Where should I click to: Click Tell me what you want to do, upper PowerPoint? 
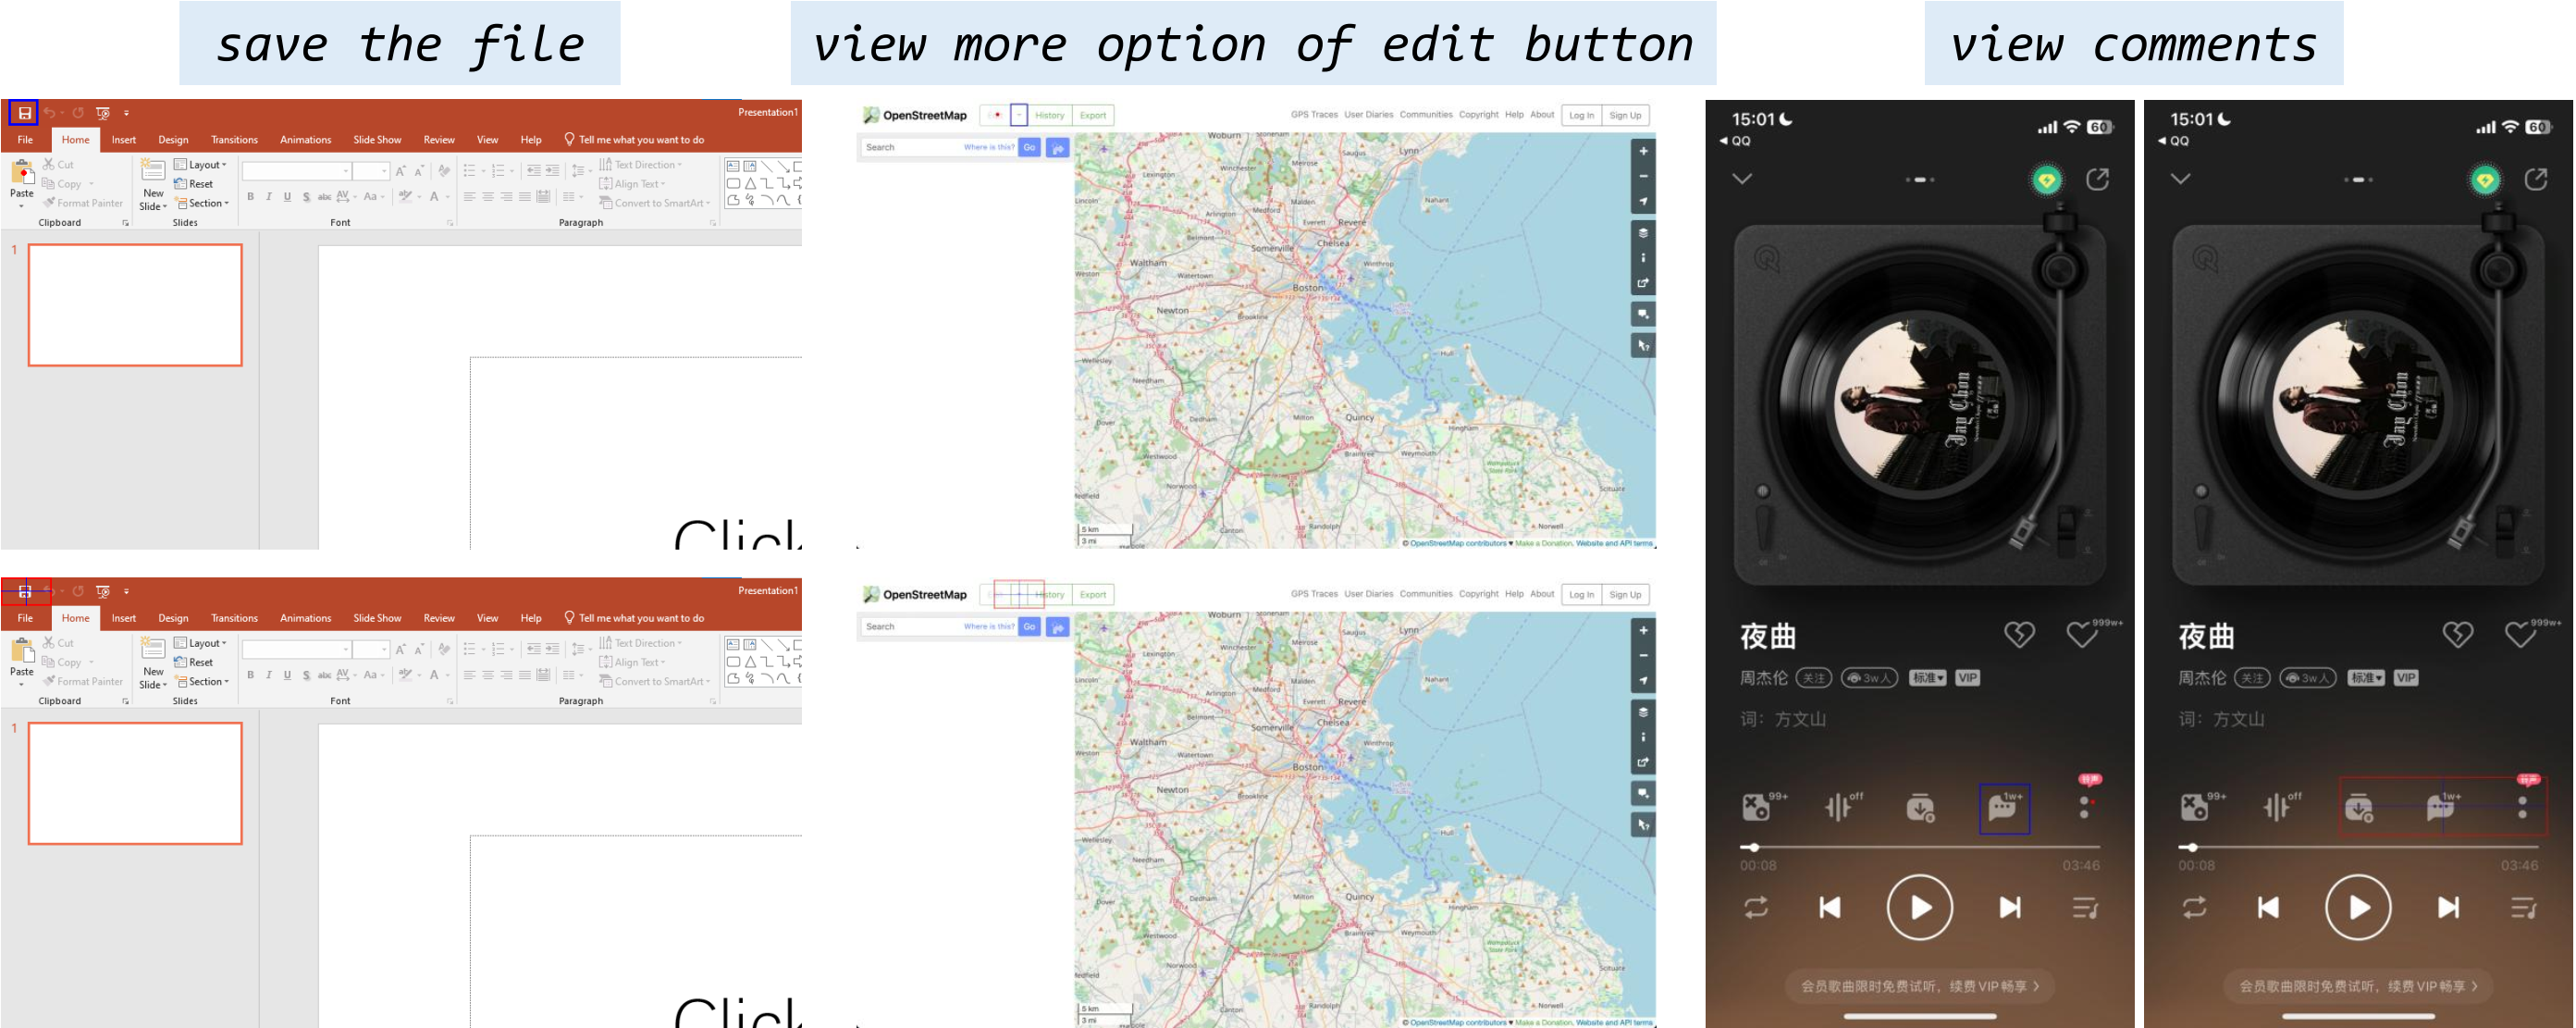point(634,140)
